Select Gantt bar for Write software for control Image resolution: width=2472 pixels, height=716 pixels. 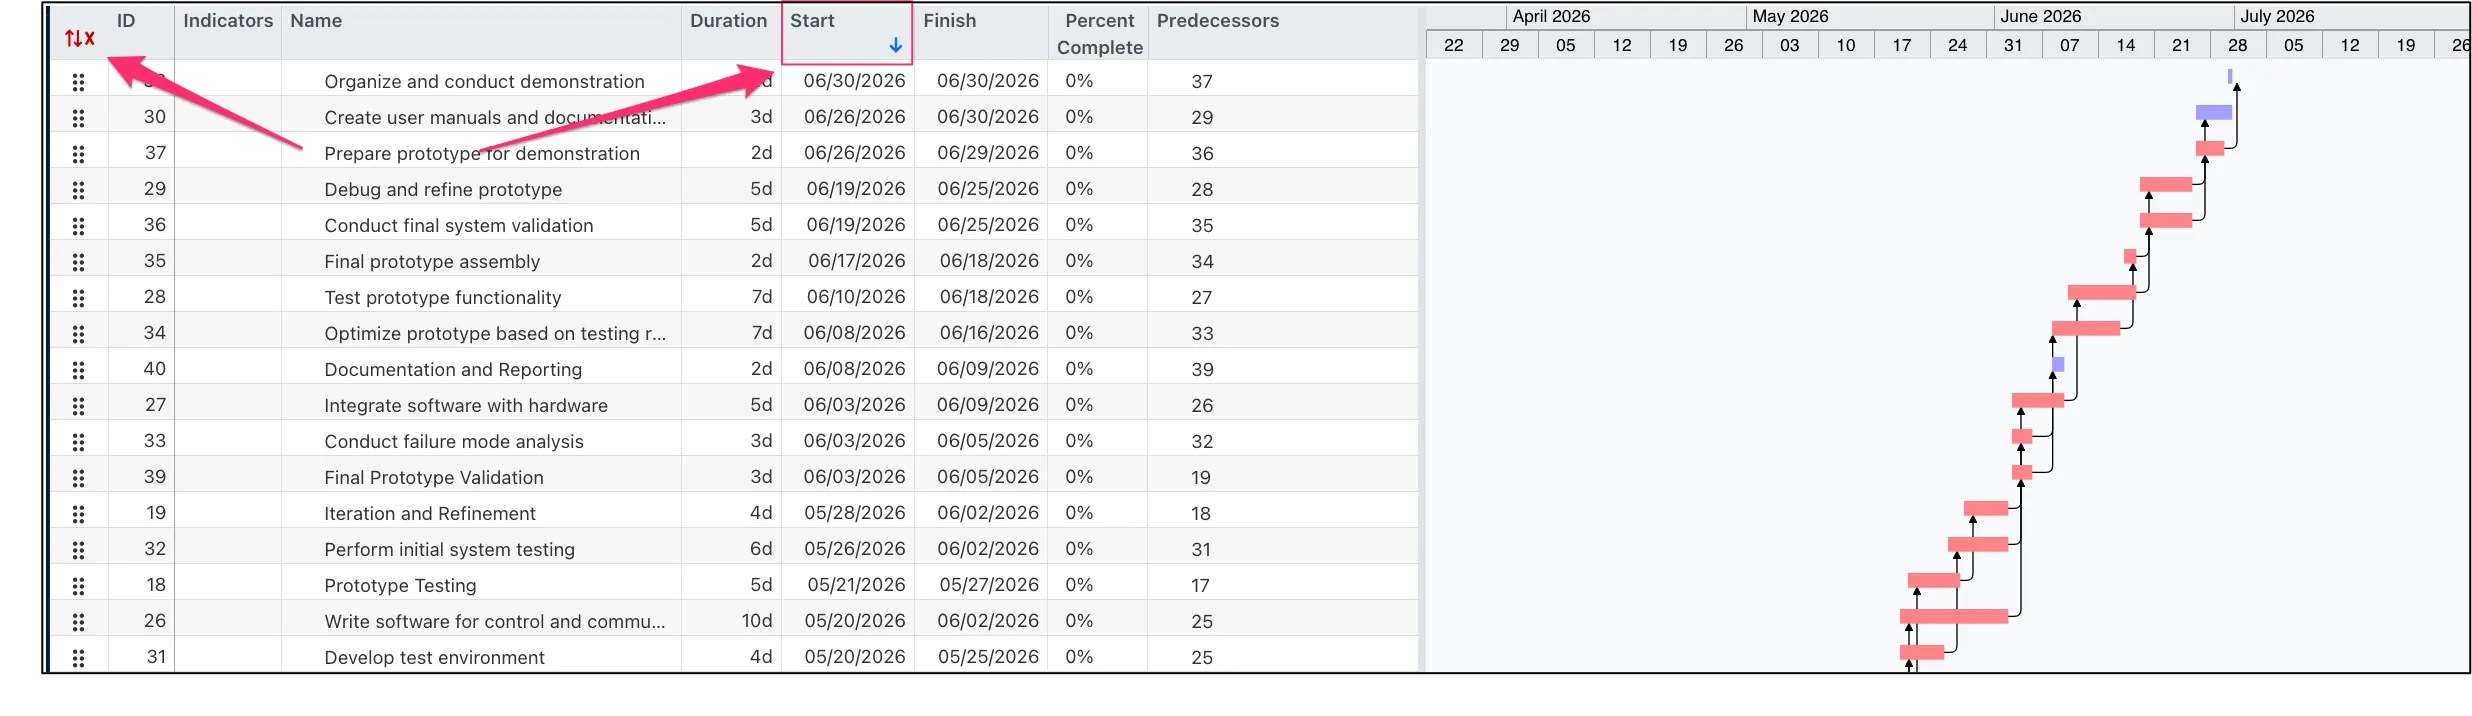point(1954,617)
